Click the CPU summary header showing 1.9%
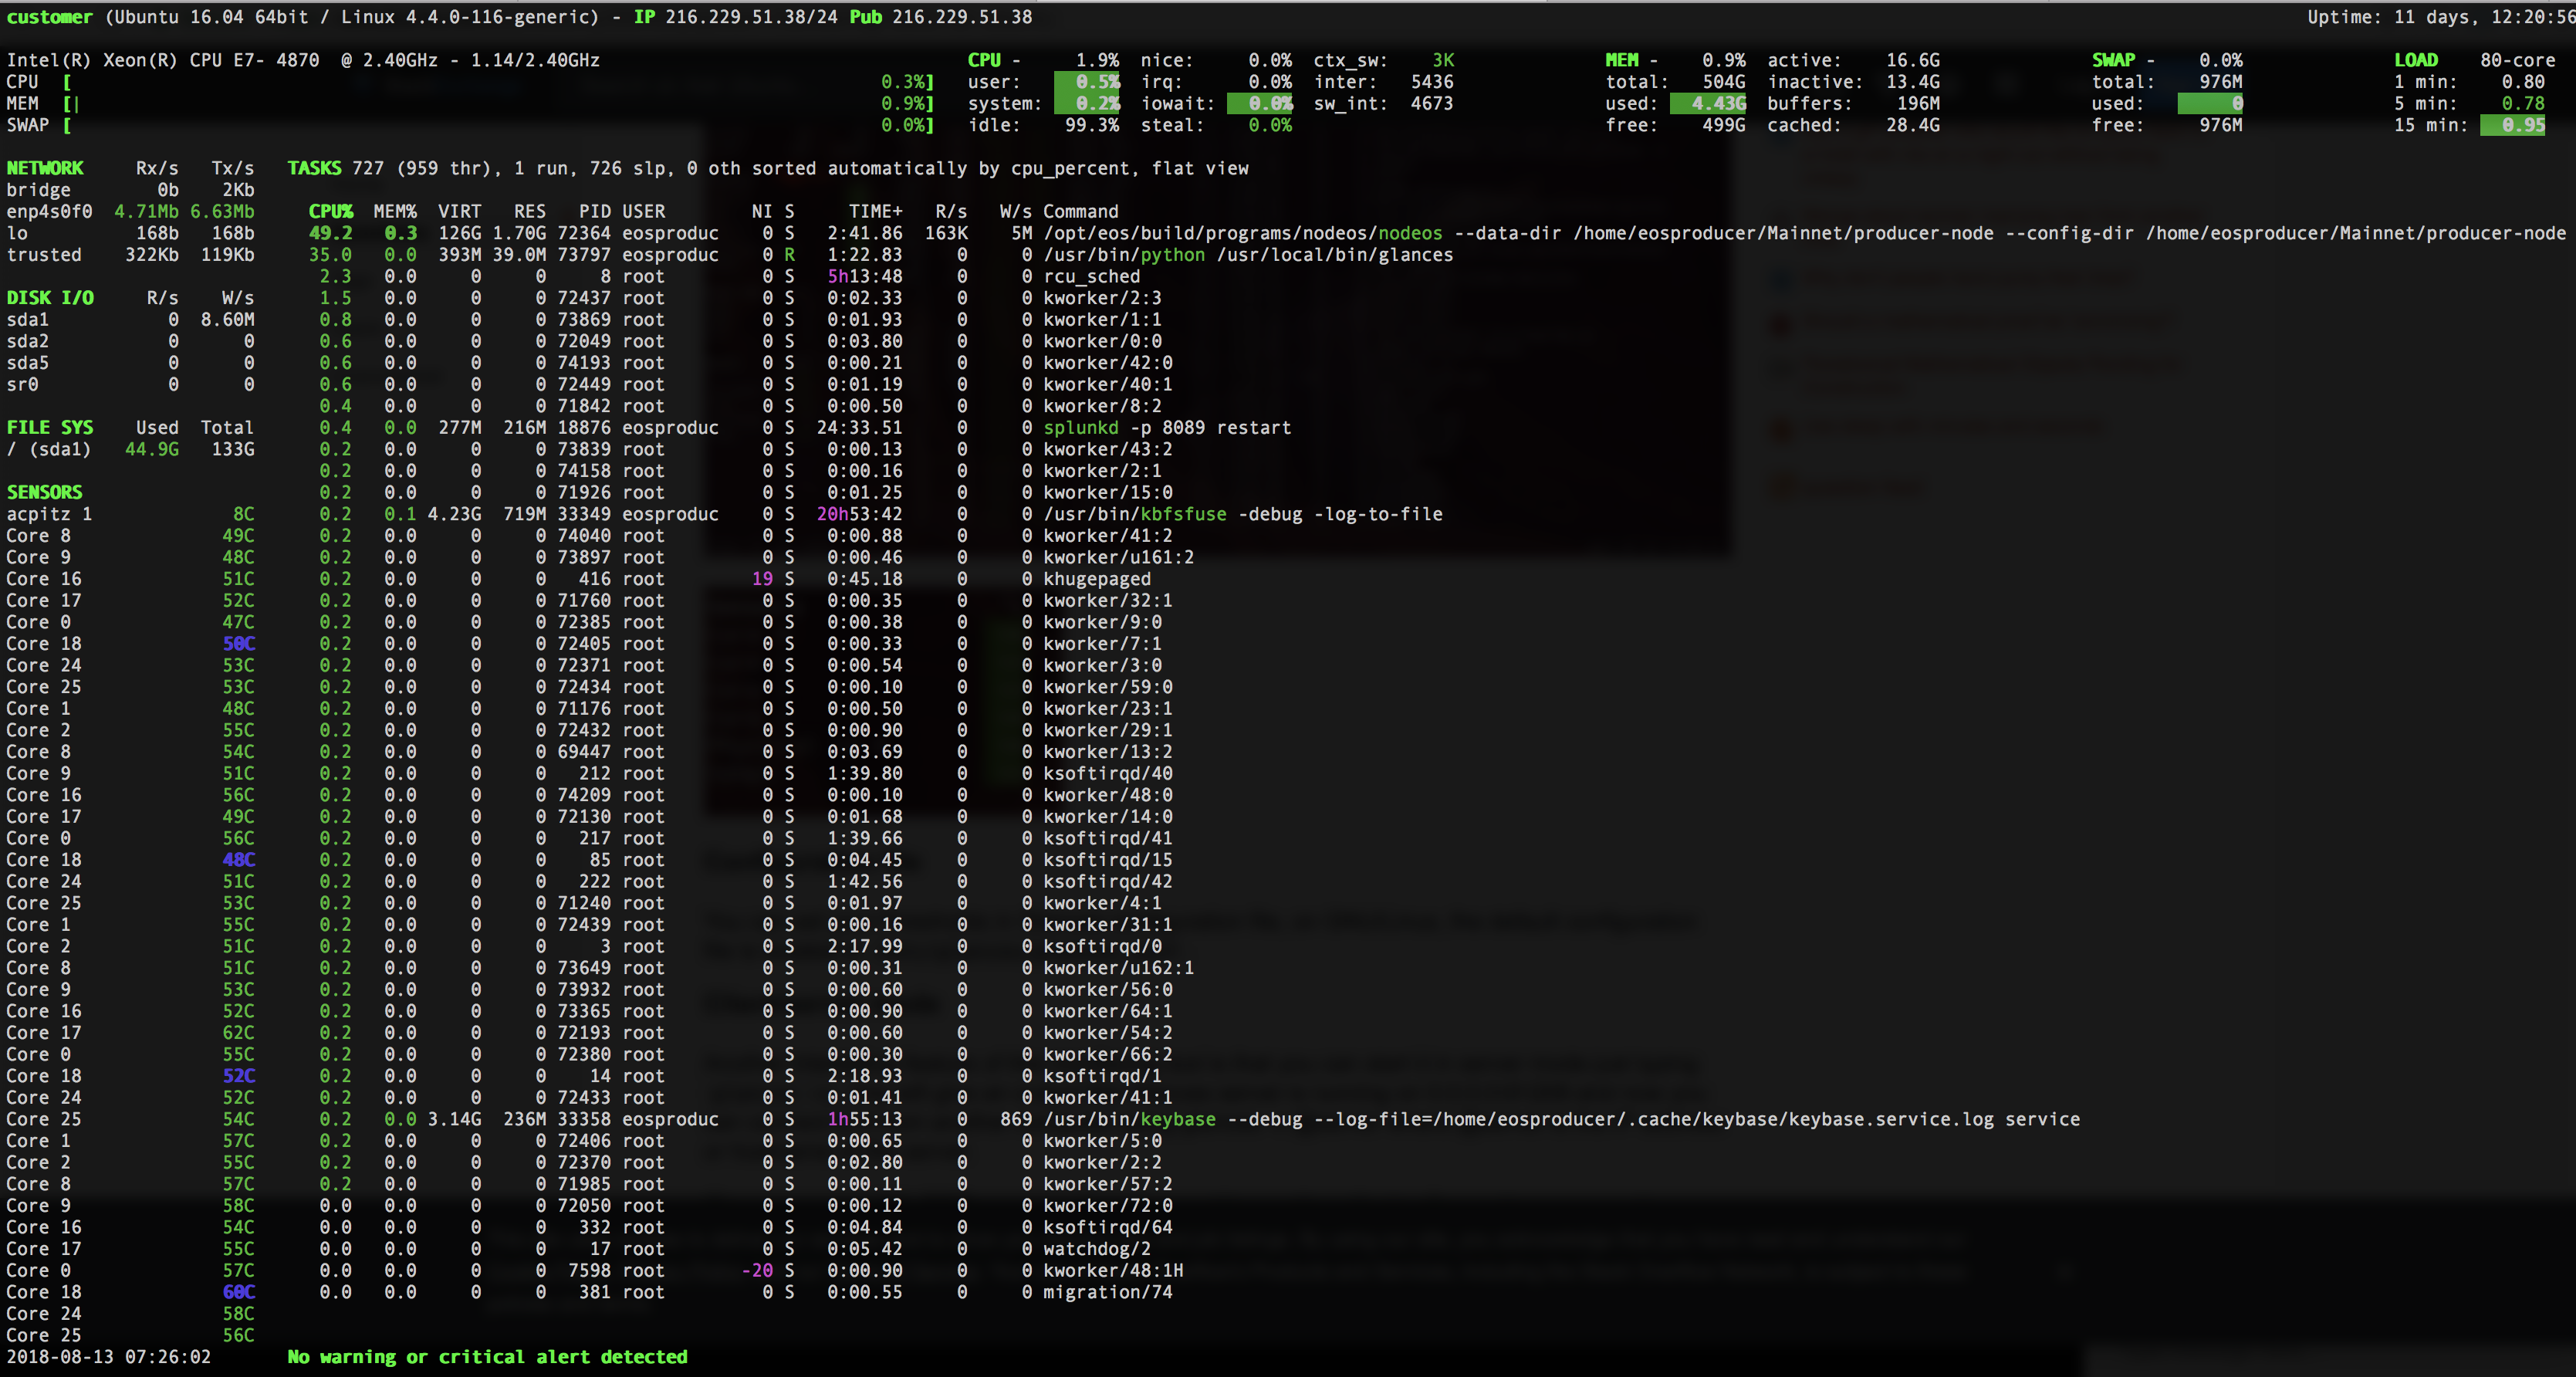Viewport: 2576px width, 1377px height. (x=1043, y=60)
